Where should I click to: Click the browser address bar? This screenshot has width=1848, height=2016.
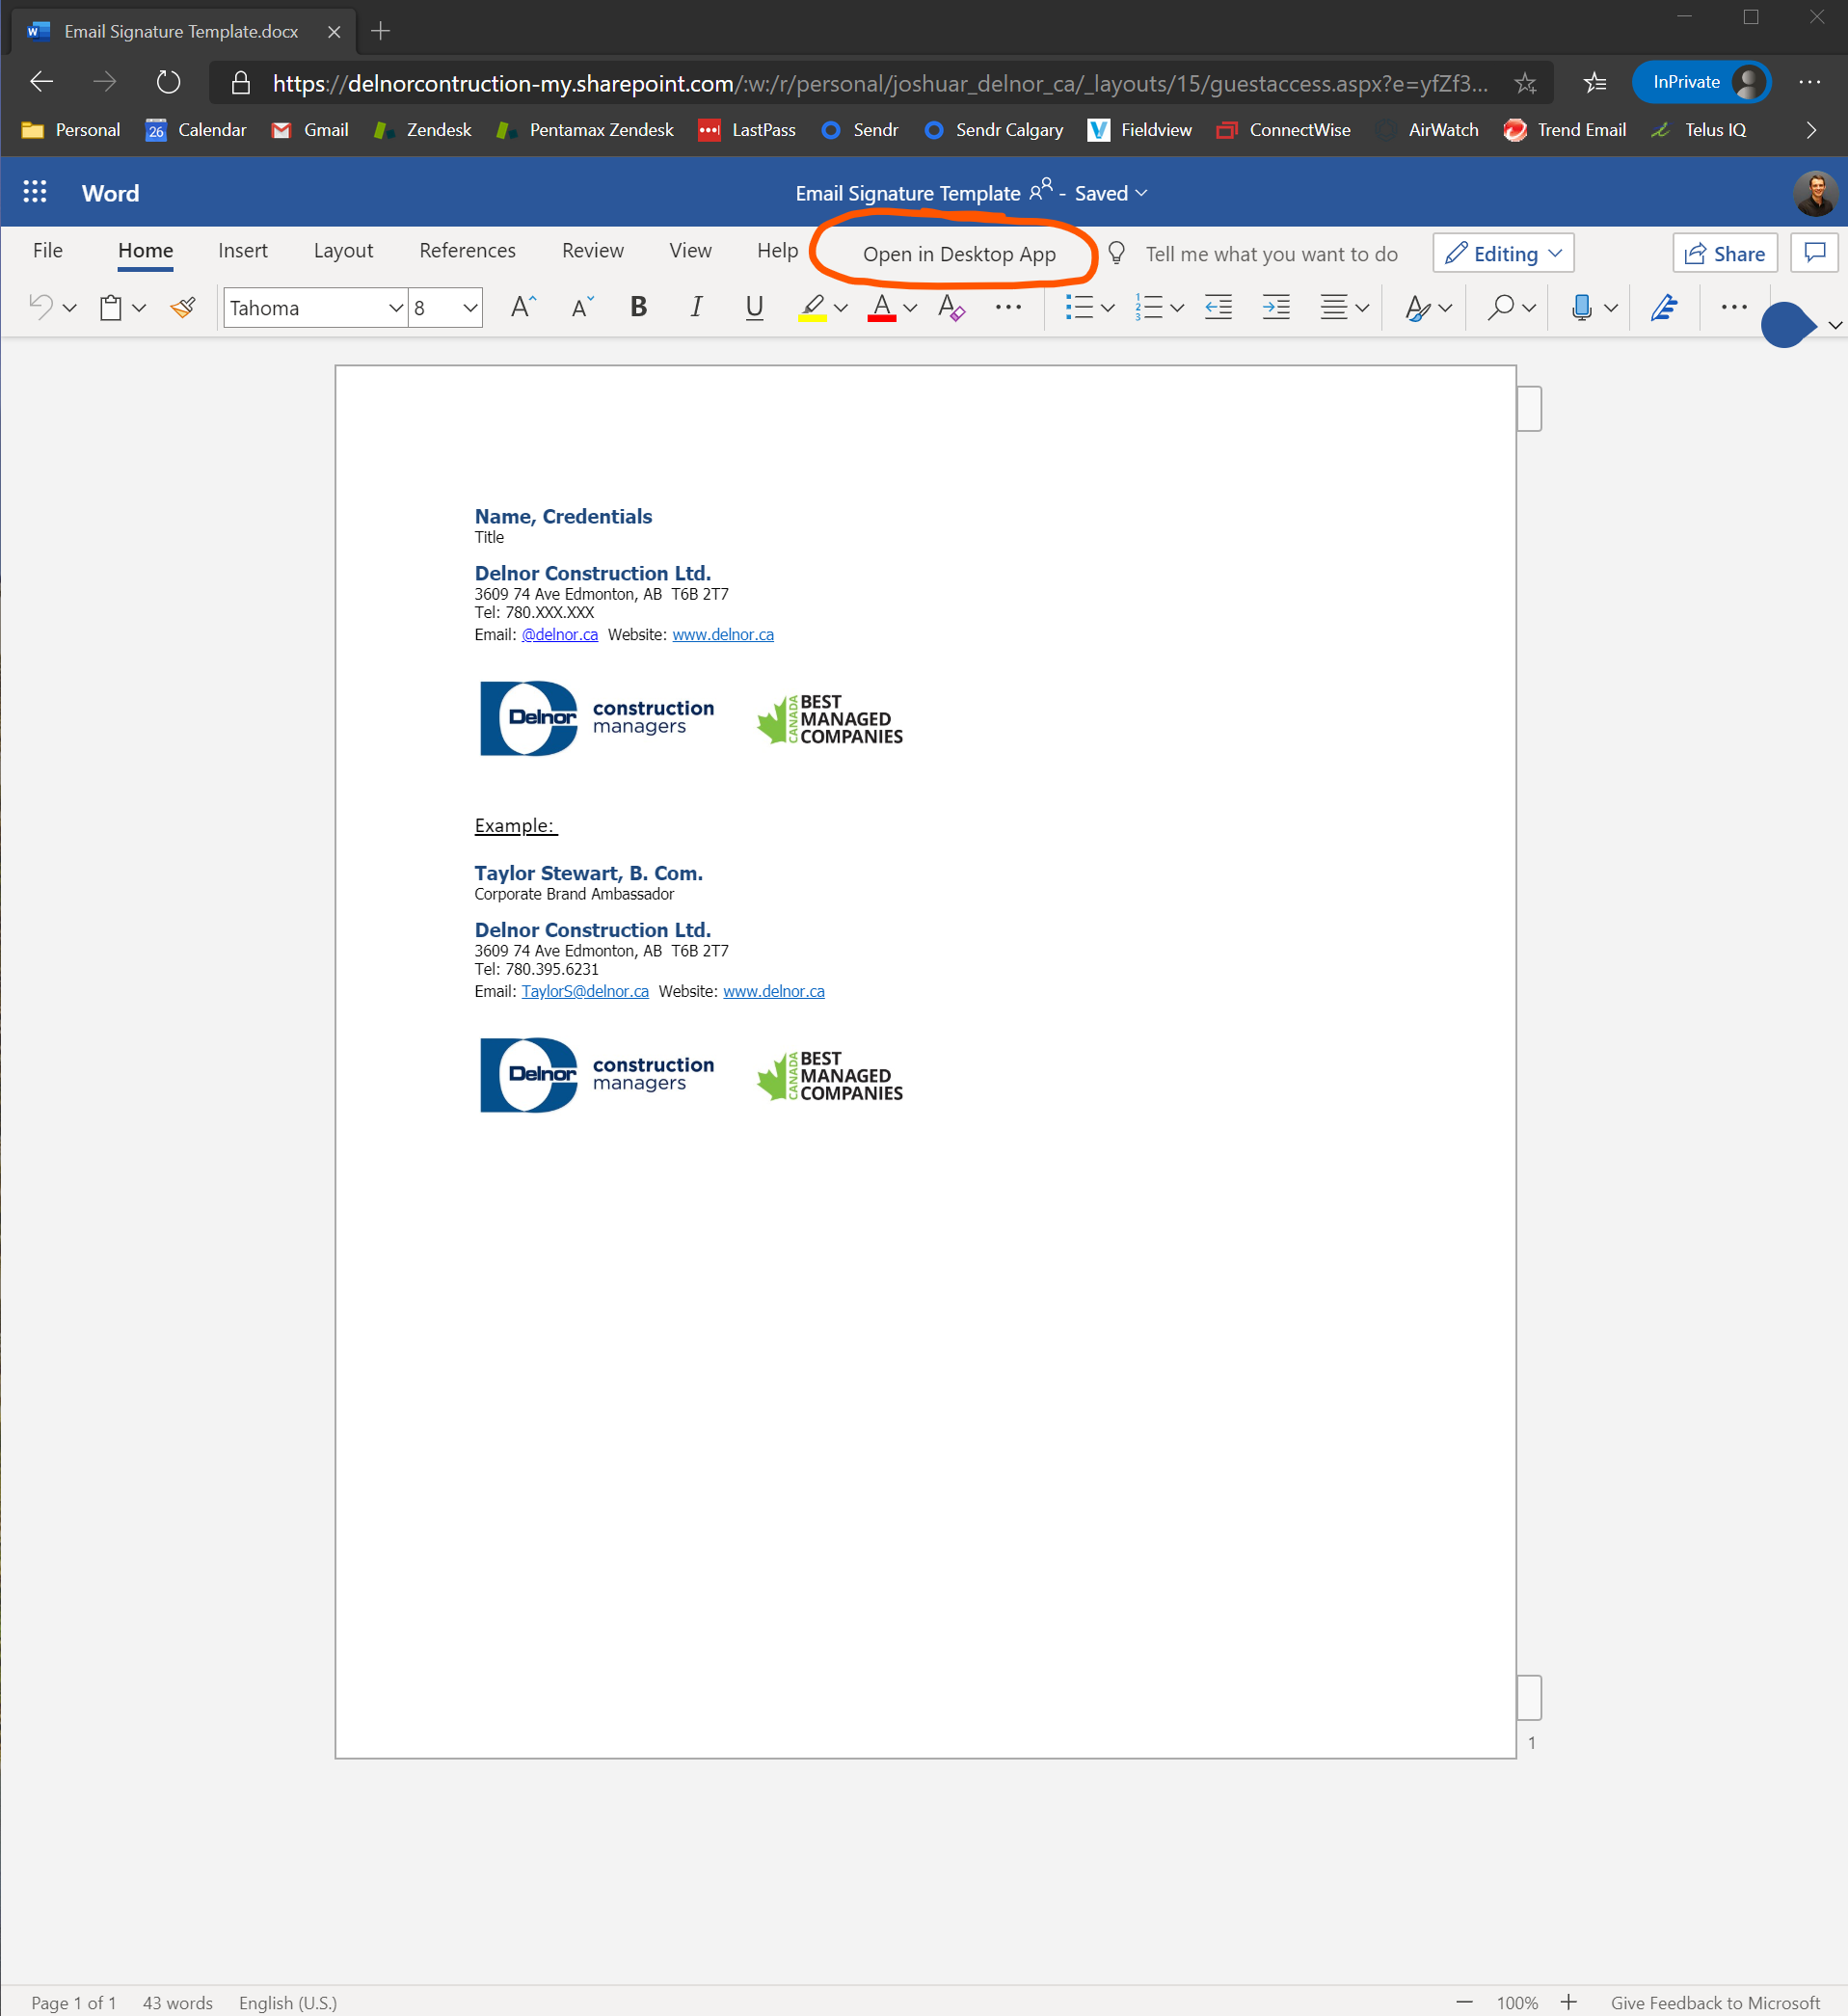879,83
